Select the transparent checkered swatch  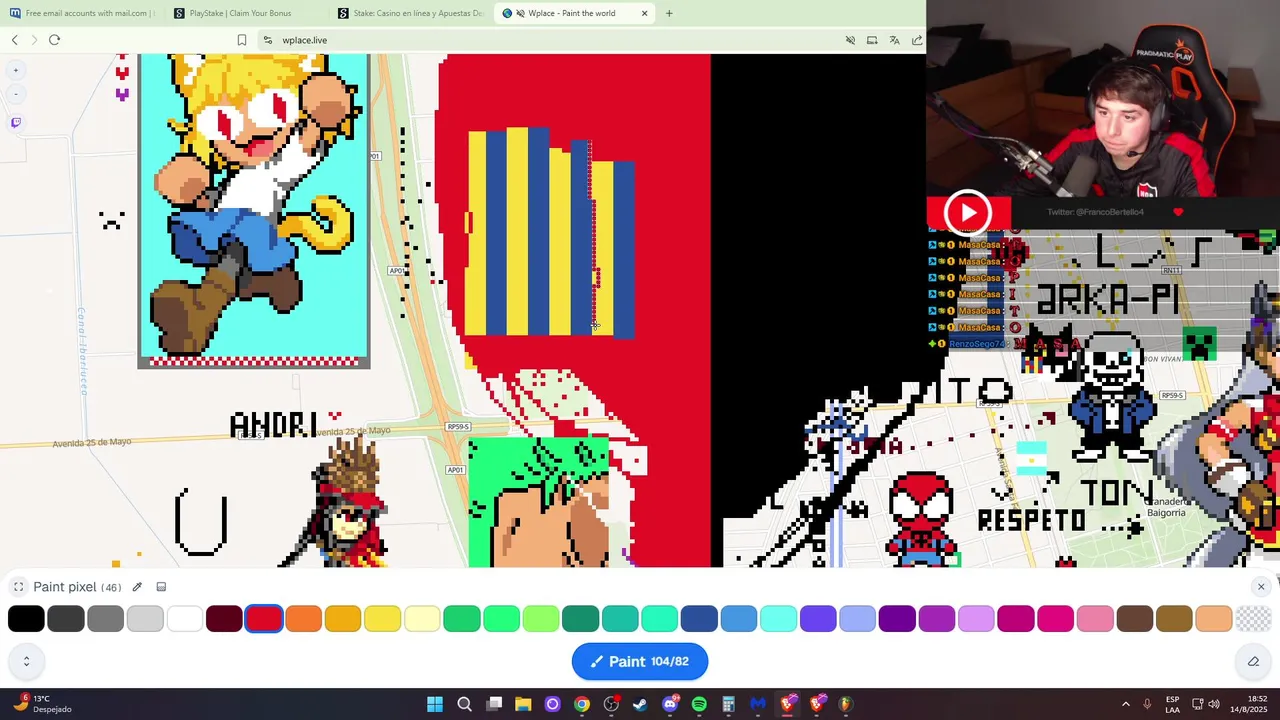(x=1253, y=619)
